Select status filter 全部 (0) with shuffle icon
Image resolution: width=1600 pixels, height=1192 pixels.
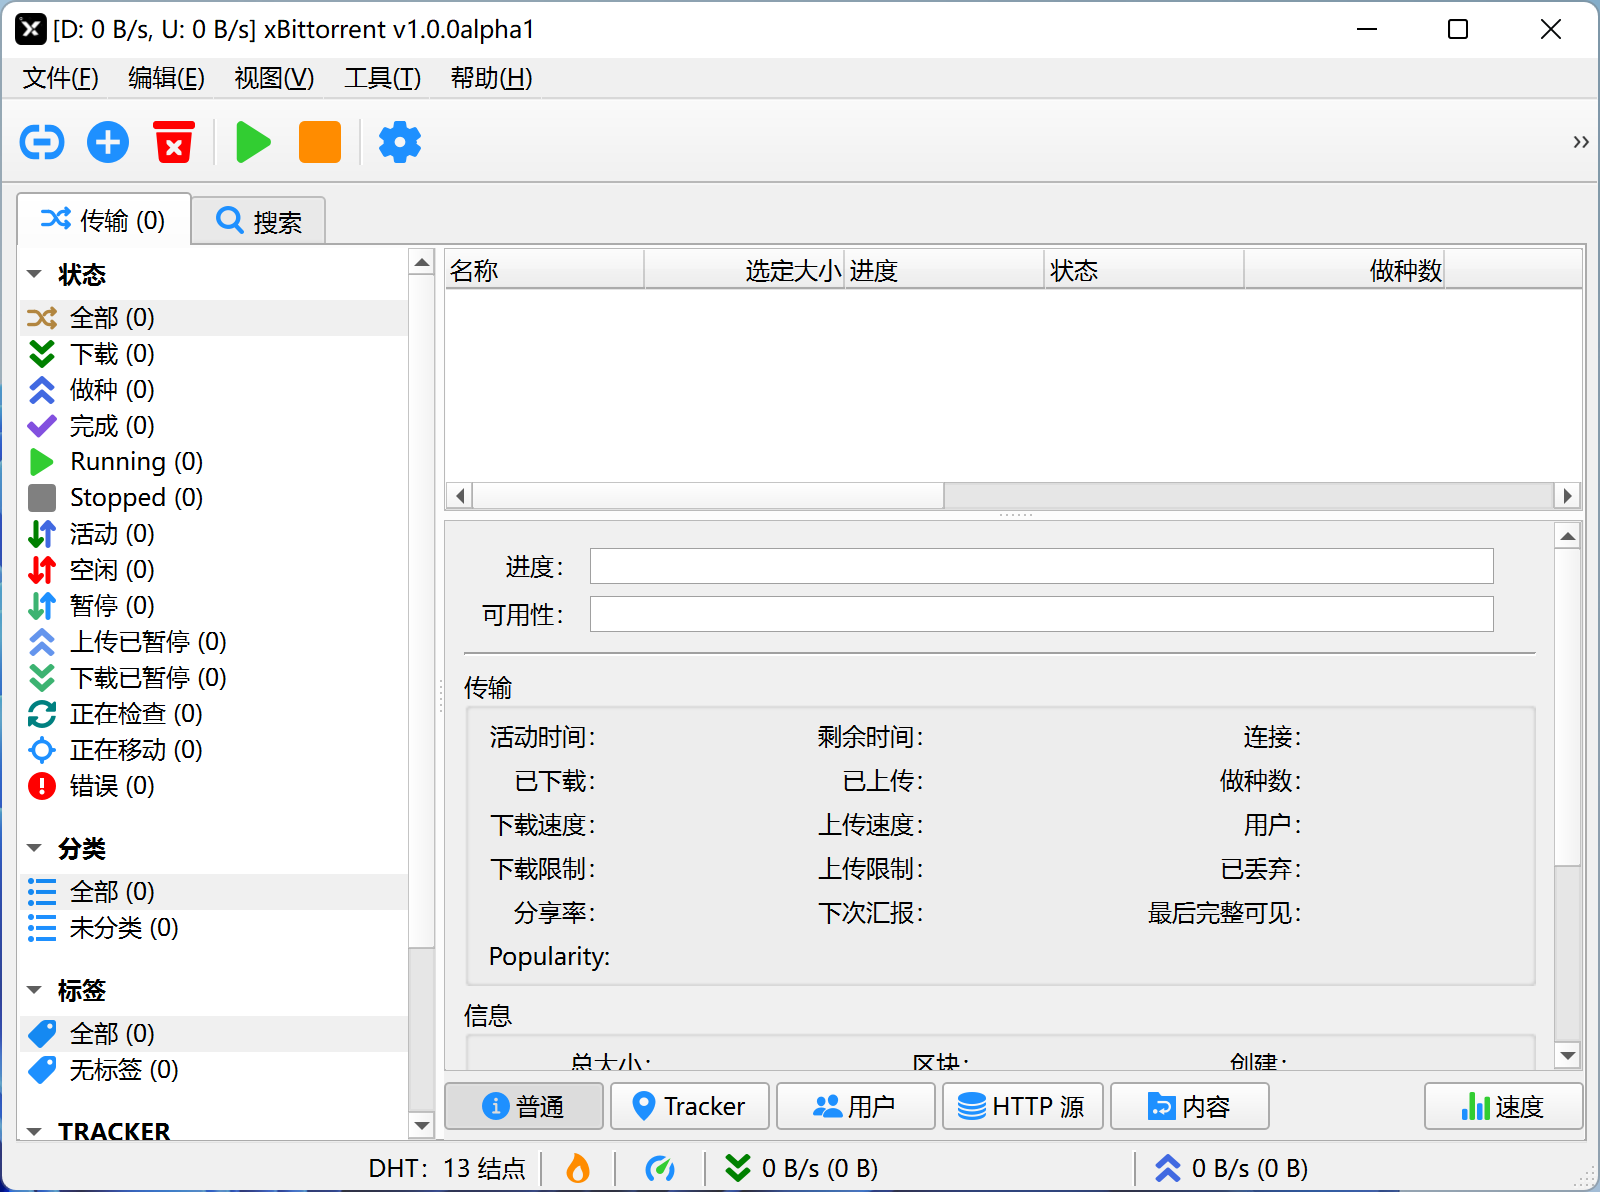coord(213,318)
